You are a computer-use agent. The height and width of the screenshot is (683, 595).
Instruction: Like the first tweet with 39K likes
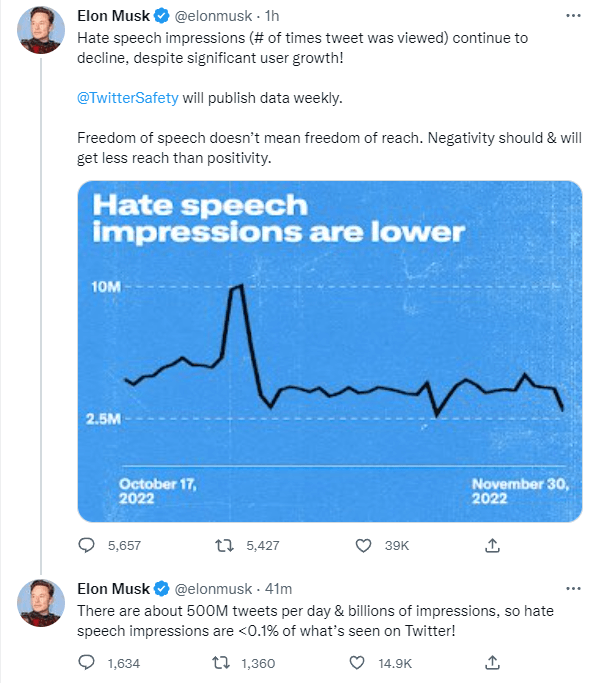point(363,545)
